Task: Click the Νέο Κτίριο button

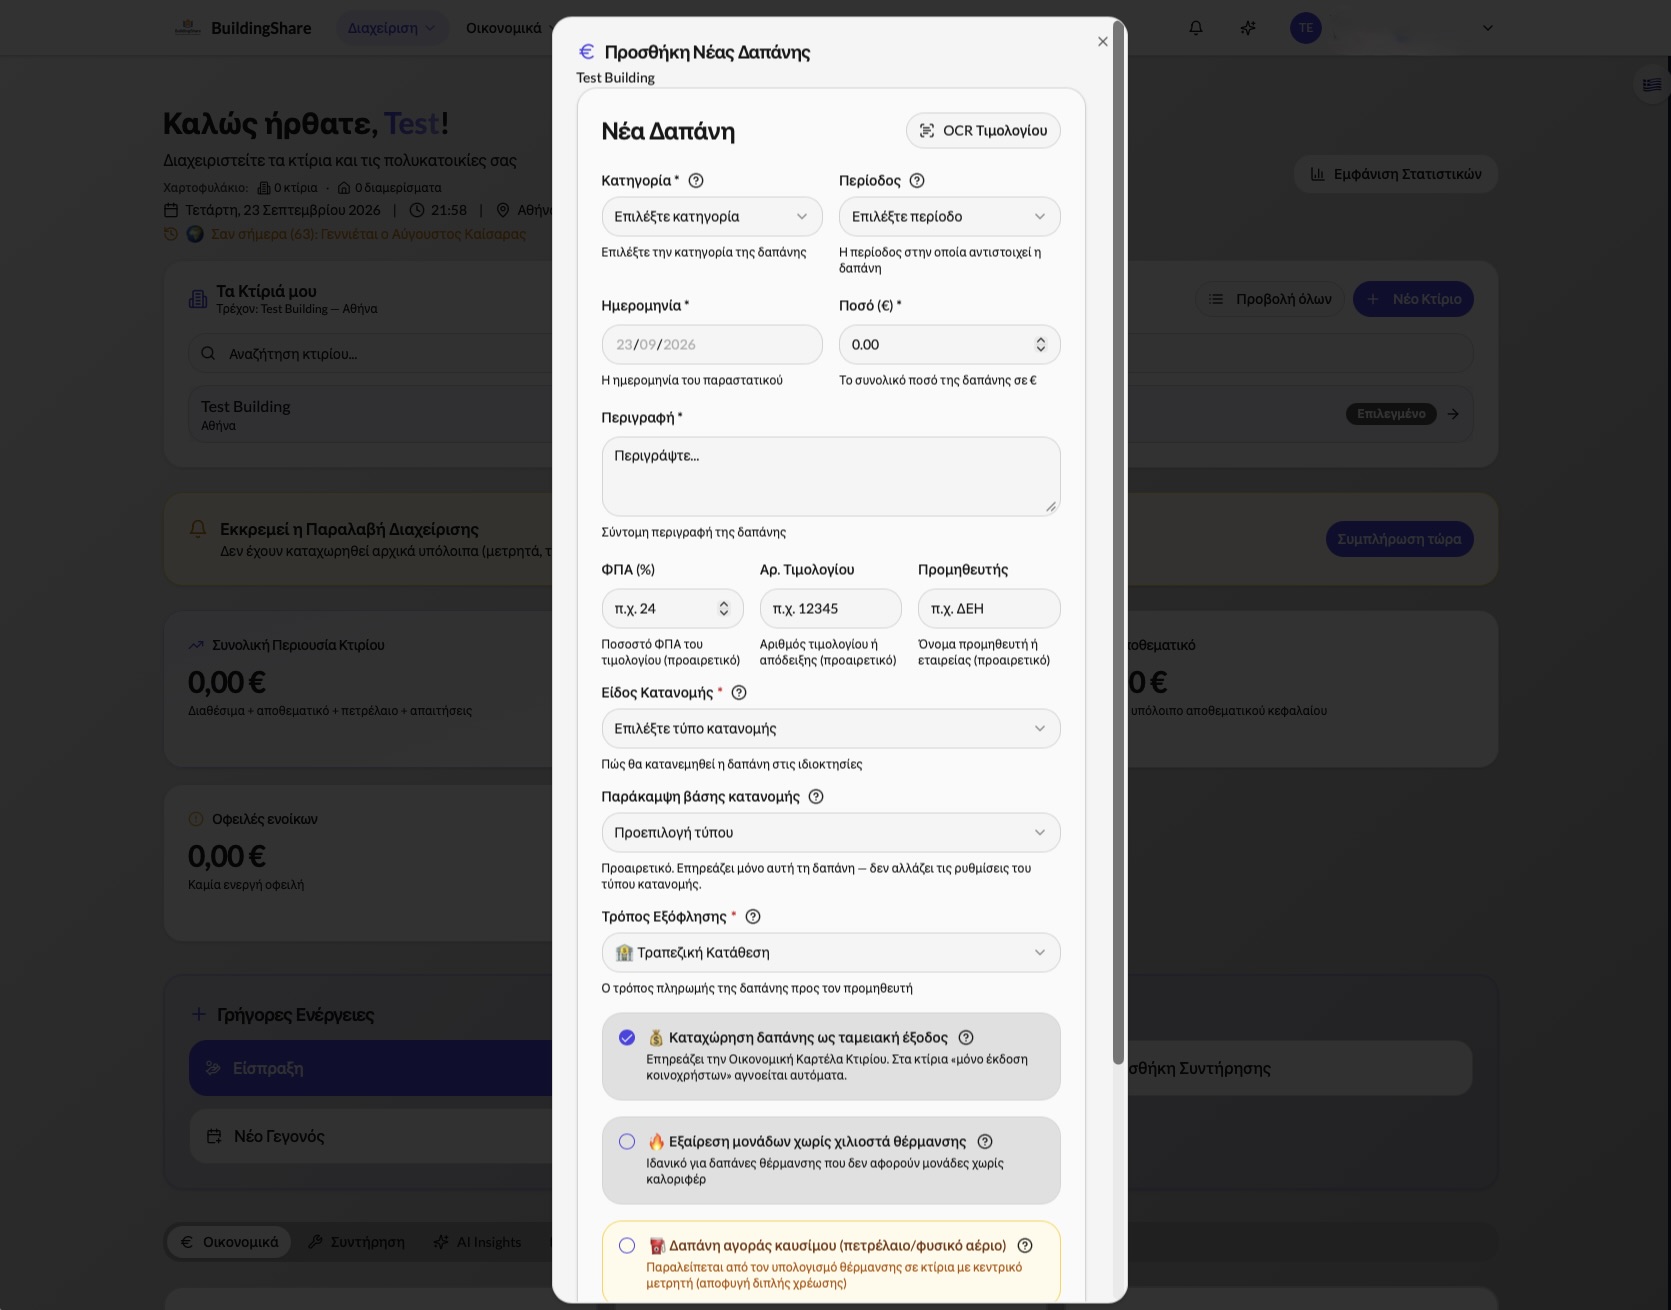Action: pyautogui.click(x=1414, y=299)
